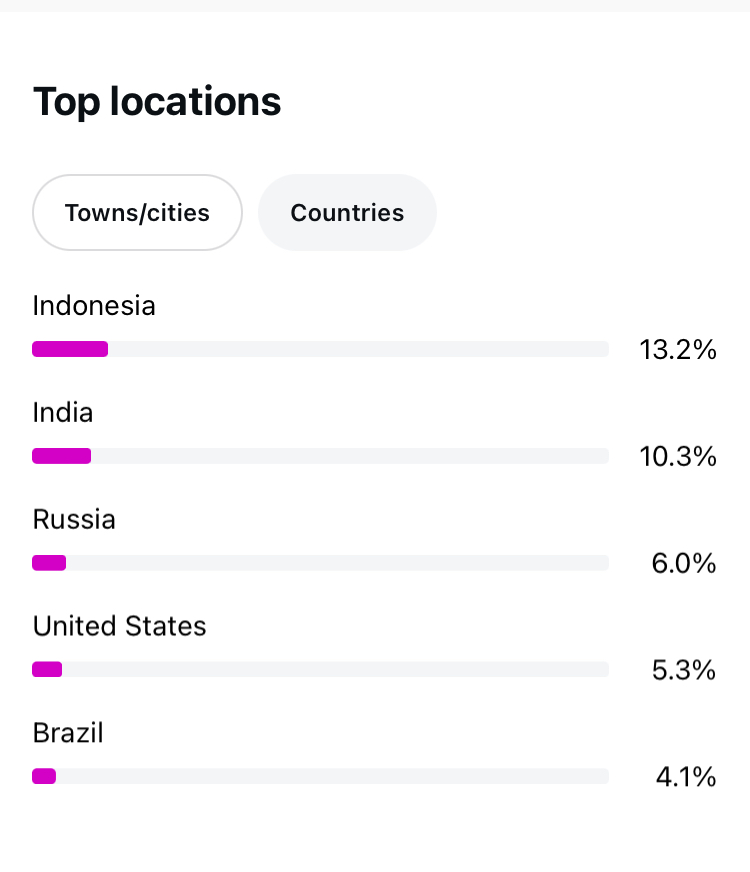The height and width of the screenshot is (872, 750).
Task: Switch to the Towns/cities tab
Action: coord(137,213)
